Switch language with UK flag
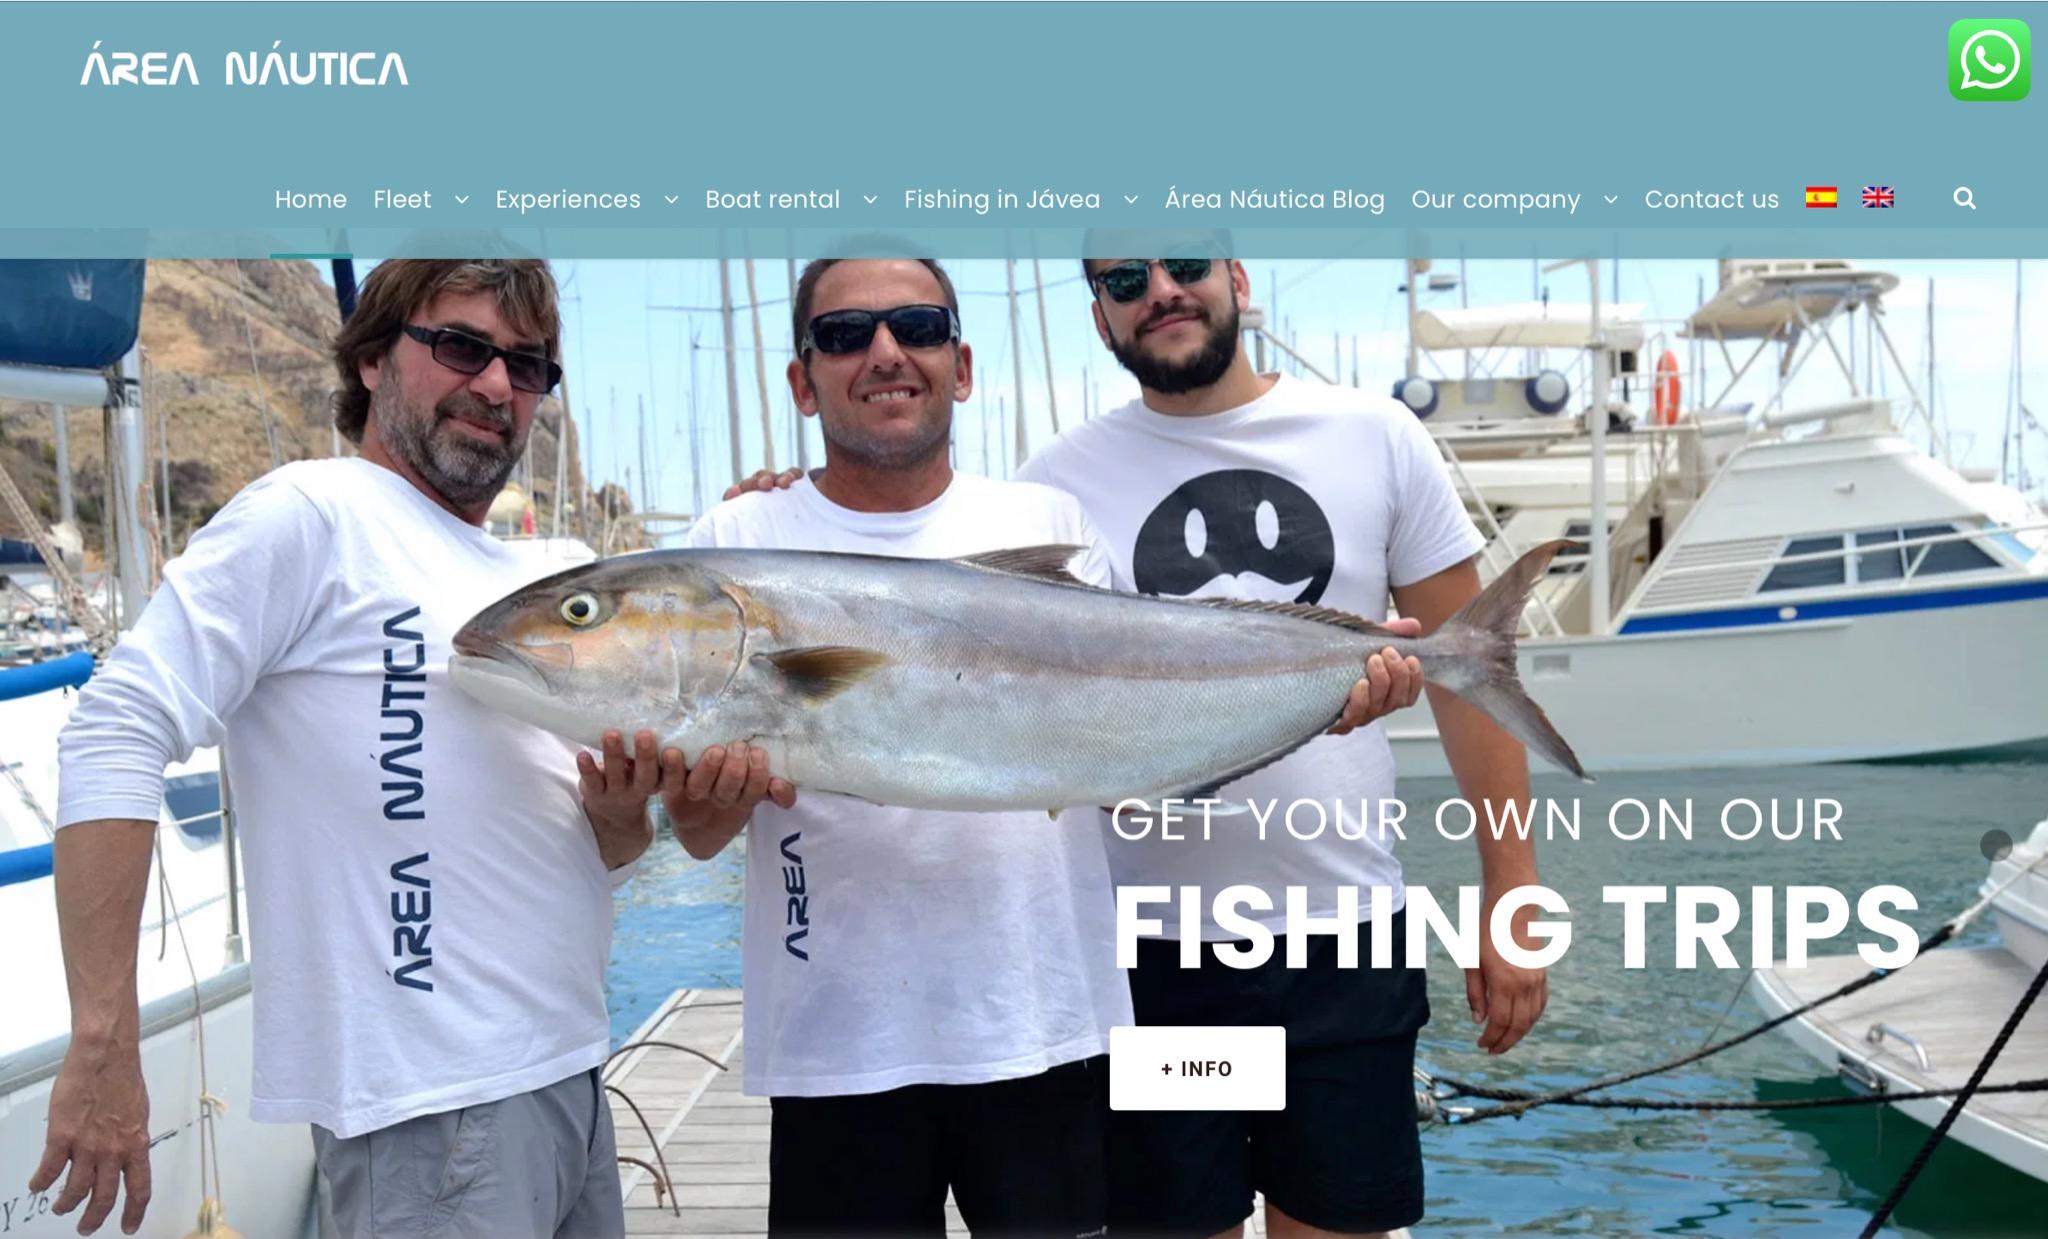This screenshot has width=2048, height=1239. click(1878, 198)
